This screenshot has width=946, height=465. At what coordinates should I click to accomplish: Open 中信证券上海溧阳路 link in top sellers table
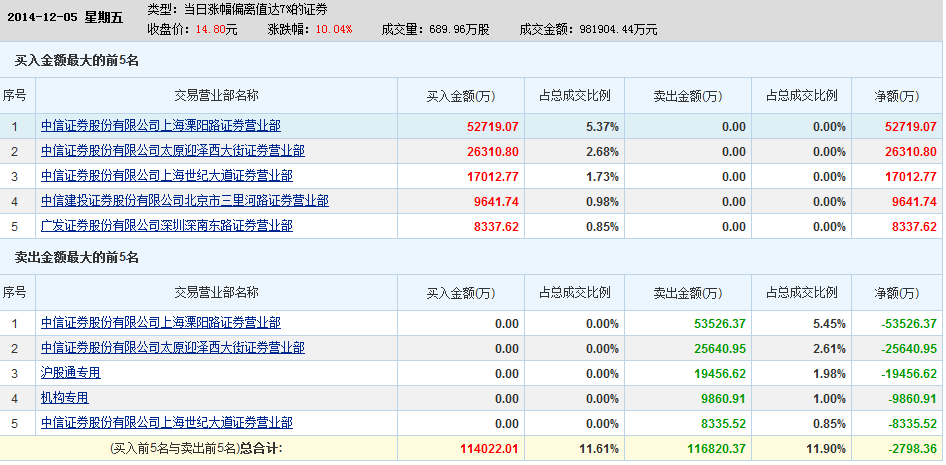pos(160,323)
